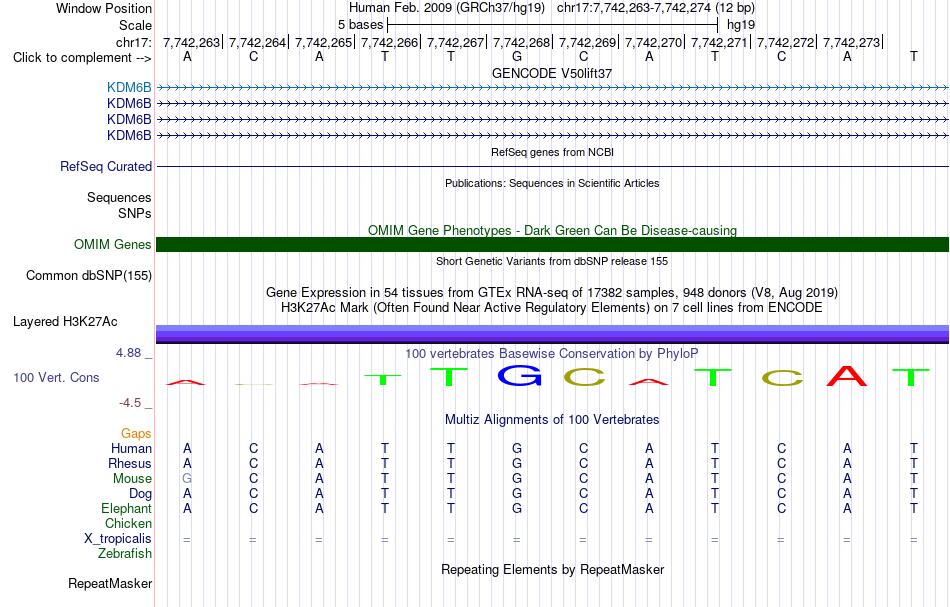
Task: Click position label 7,742,268 on ruler
Action: coord(521,42)
